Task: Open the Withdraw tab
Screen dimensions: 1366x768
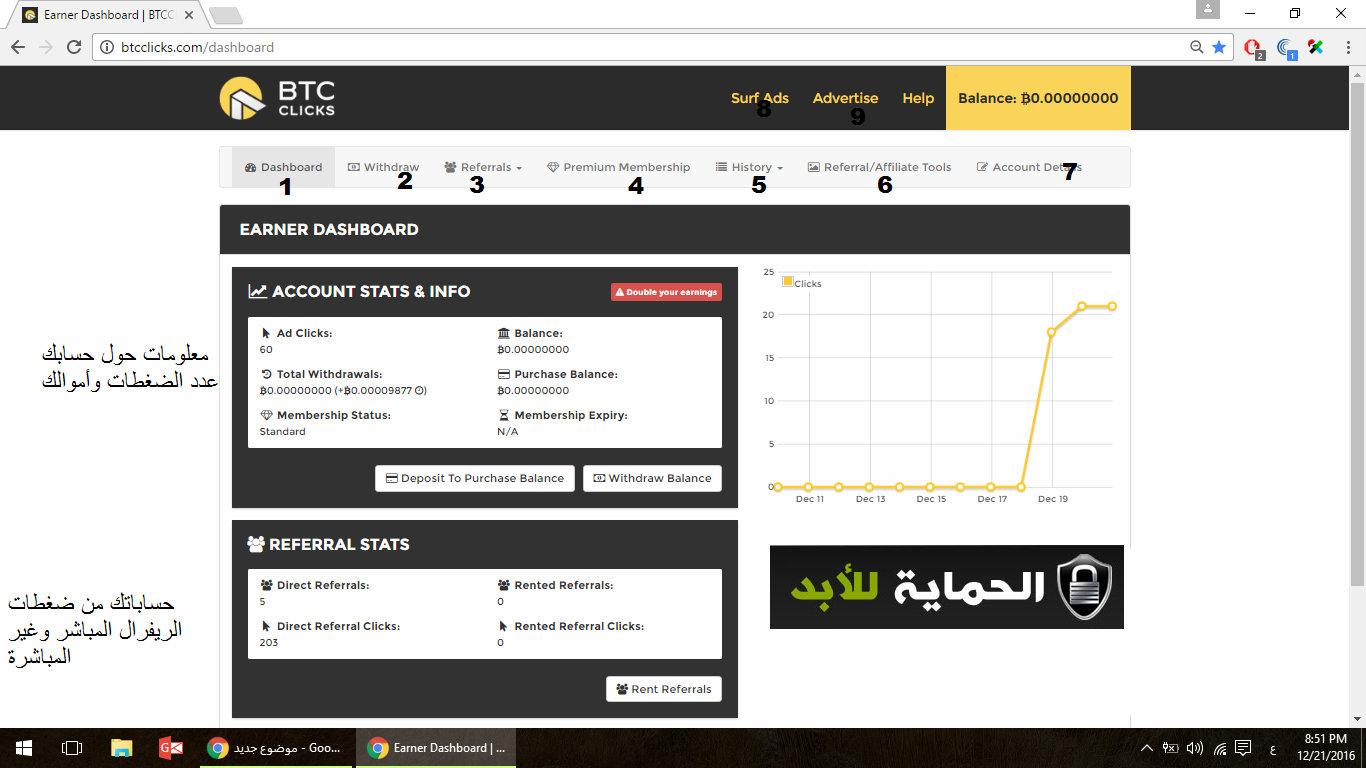Action: click(x=383, y=167)
